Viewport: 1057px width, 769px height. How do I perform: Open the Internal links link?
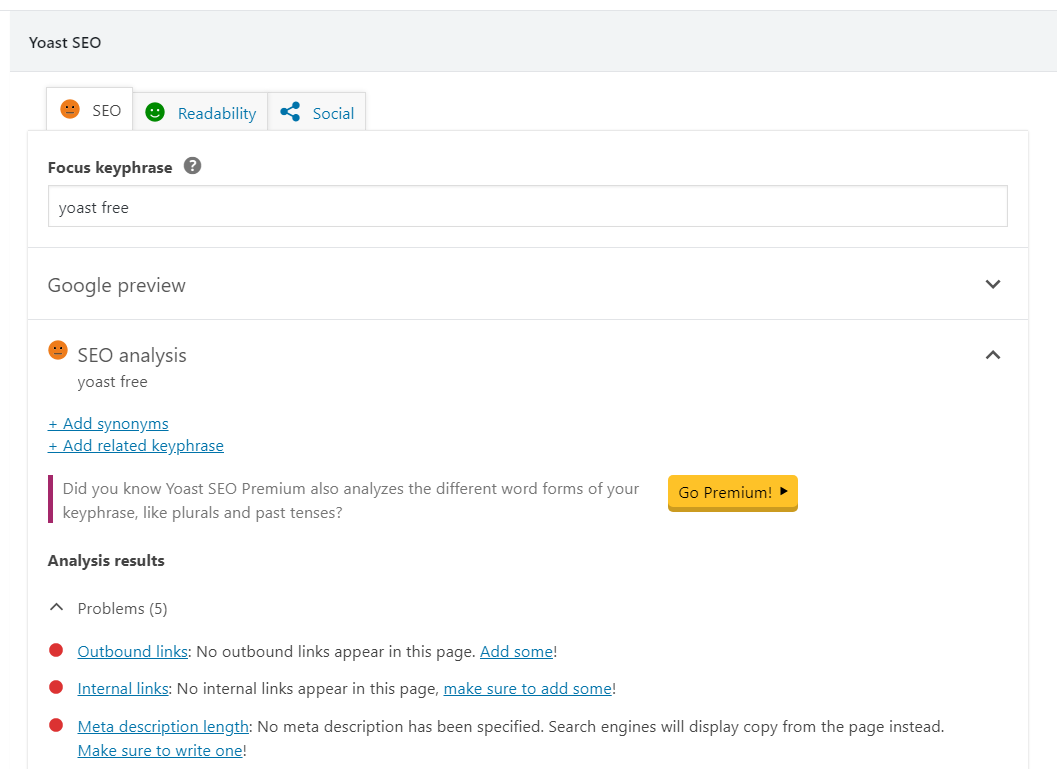(x=123, y=689)
